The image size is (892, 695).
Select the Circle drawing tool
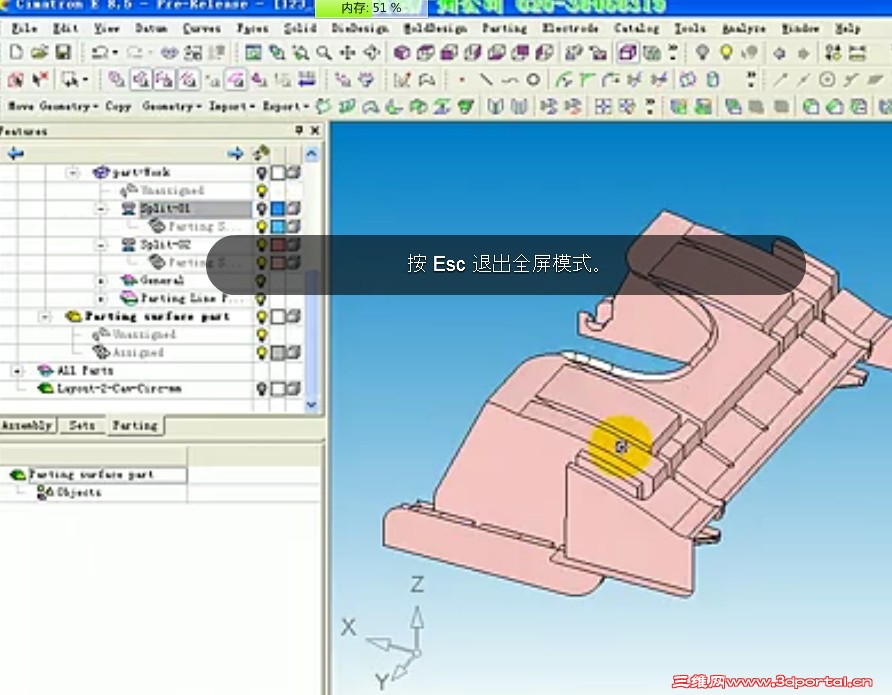pos(533,80)
